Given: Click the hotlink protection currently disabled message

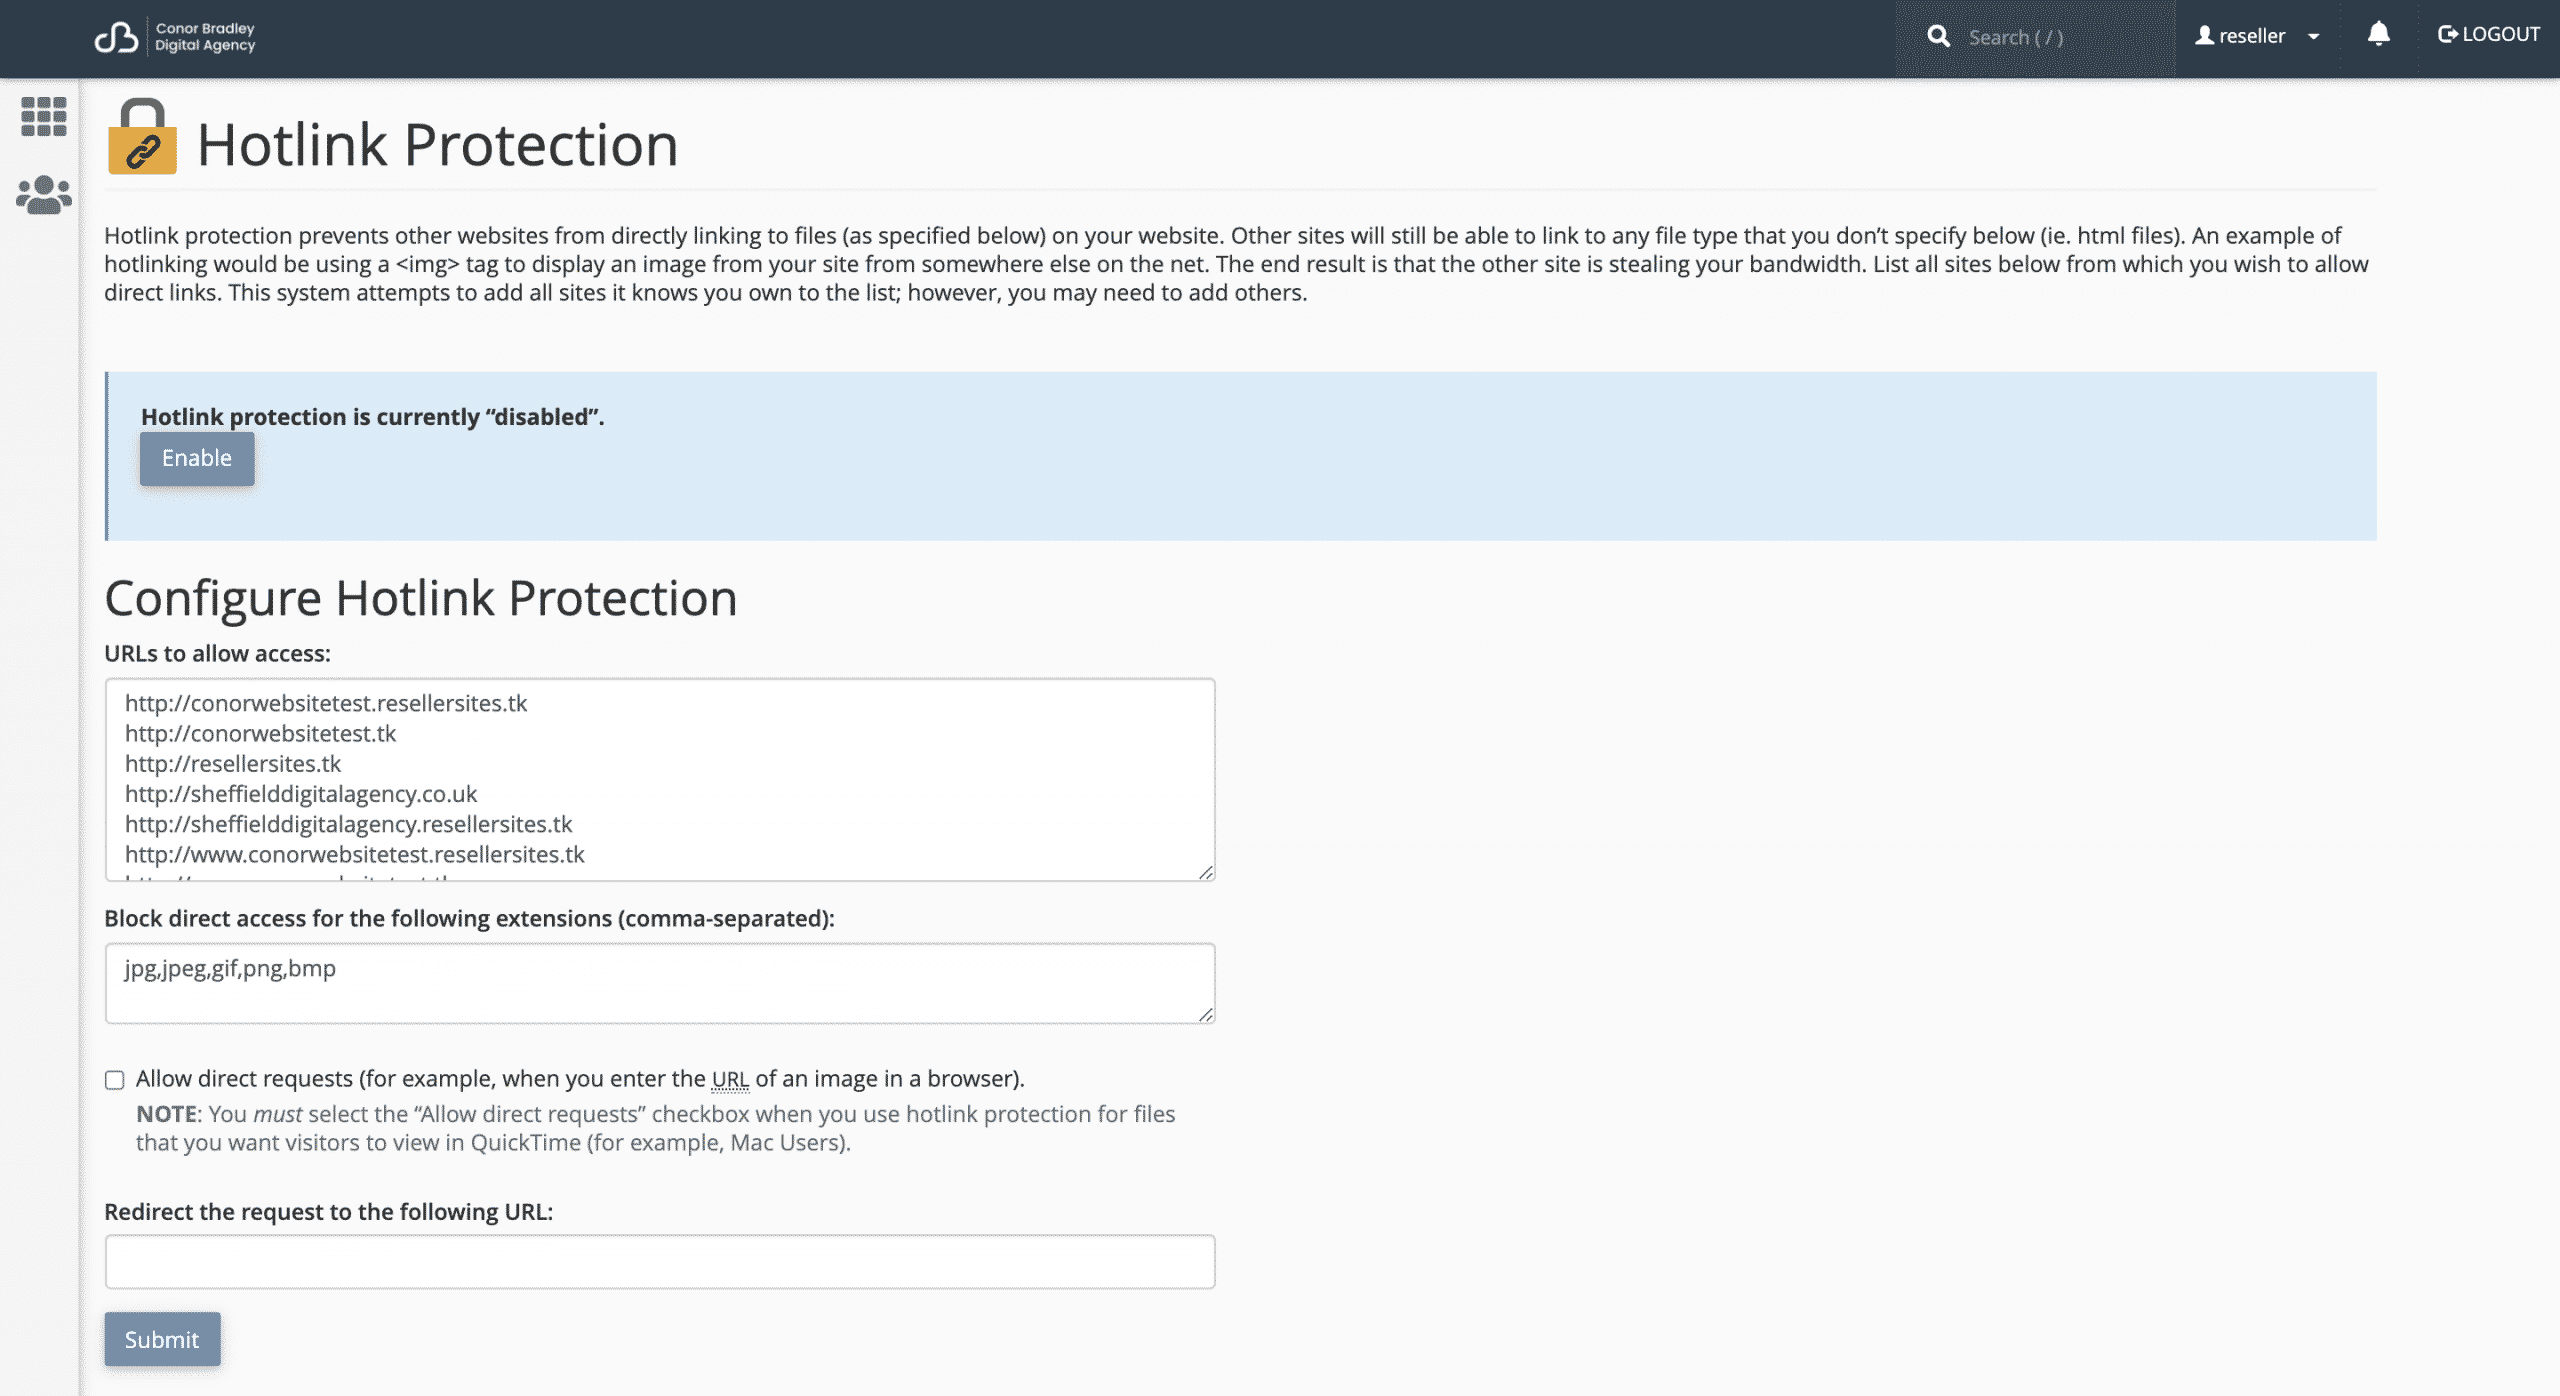Looking at the screenshot, I should coord(373,417).
